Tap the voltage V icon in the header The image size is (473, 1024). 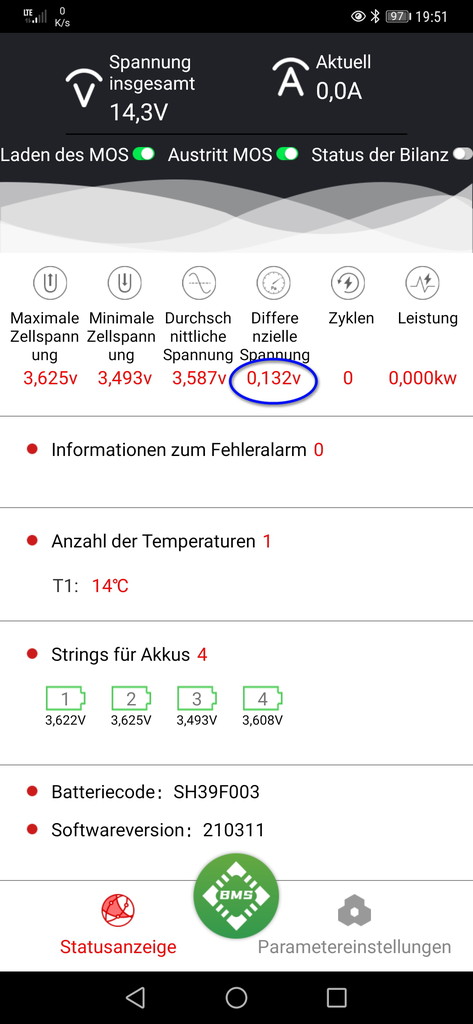84,88
